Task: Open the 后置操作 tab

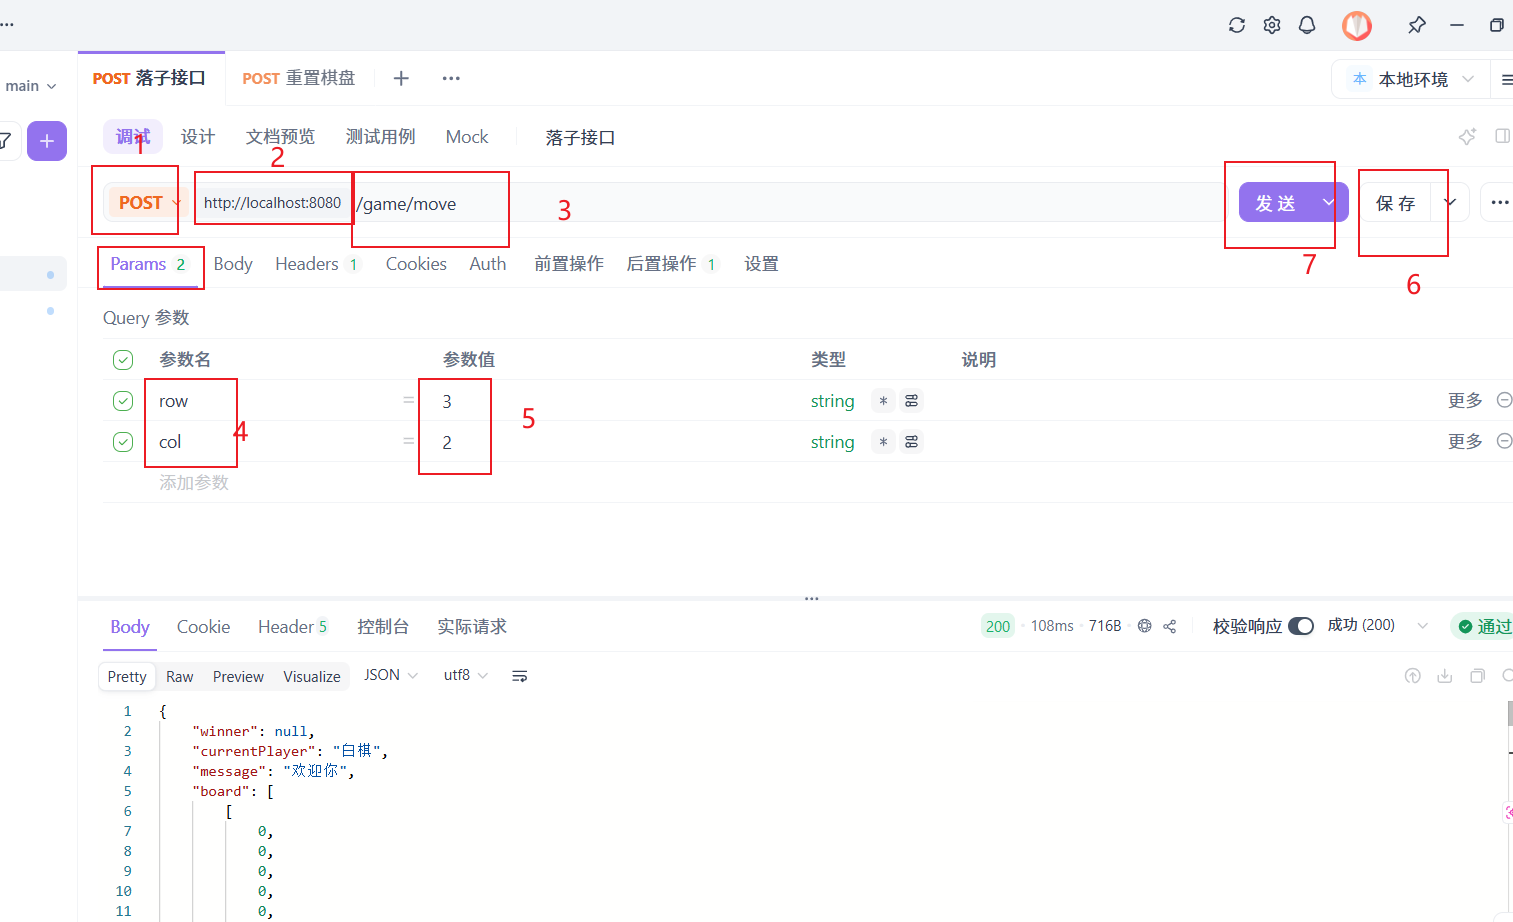Action: click(x=672, y=264)
